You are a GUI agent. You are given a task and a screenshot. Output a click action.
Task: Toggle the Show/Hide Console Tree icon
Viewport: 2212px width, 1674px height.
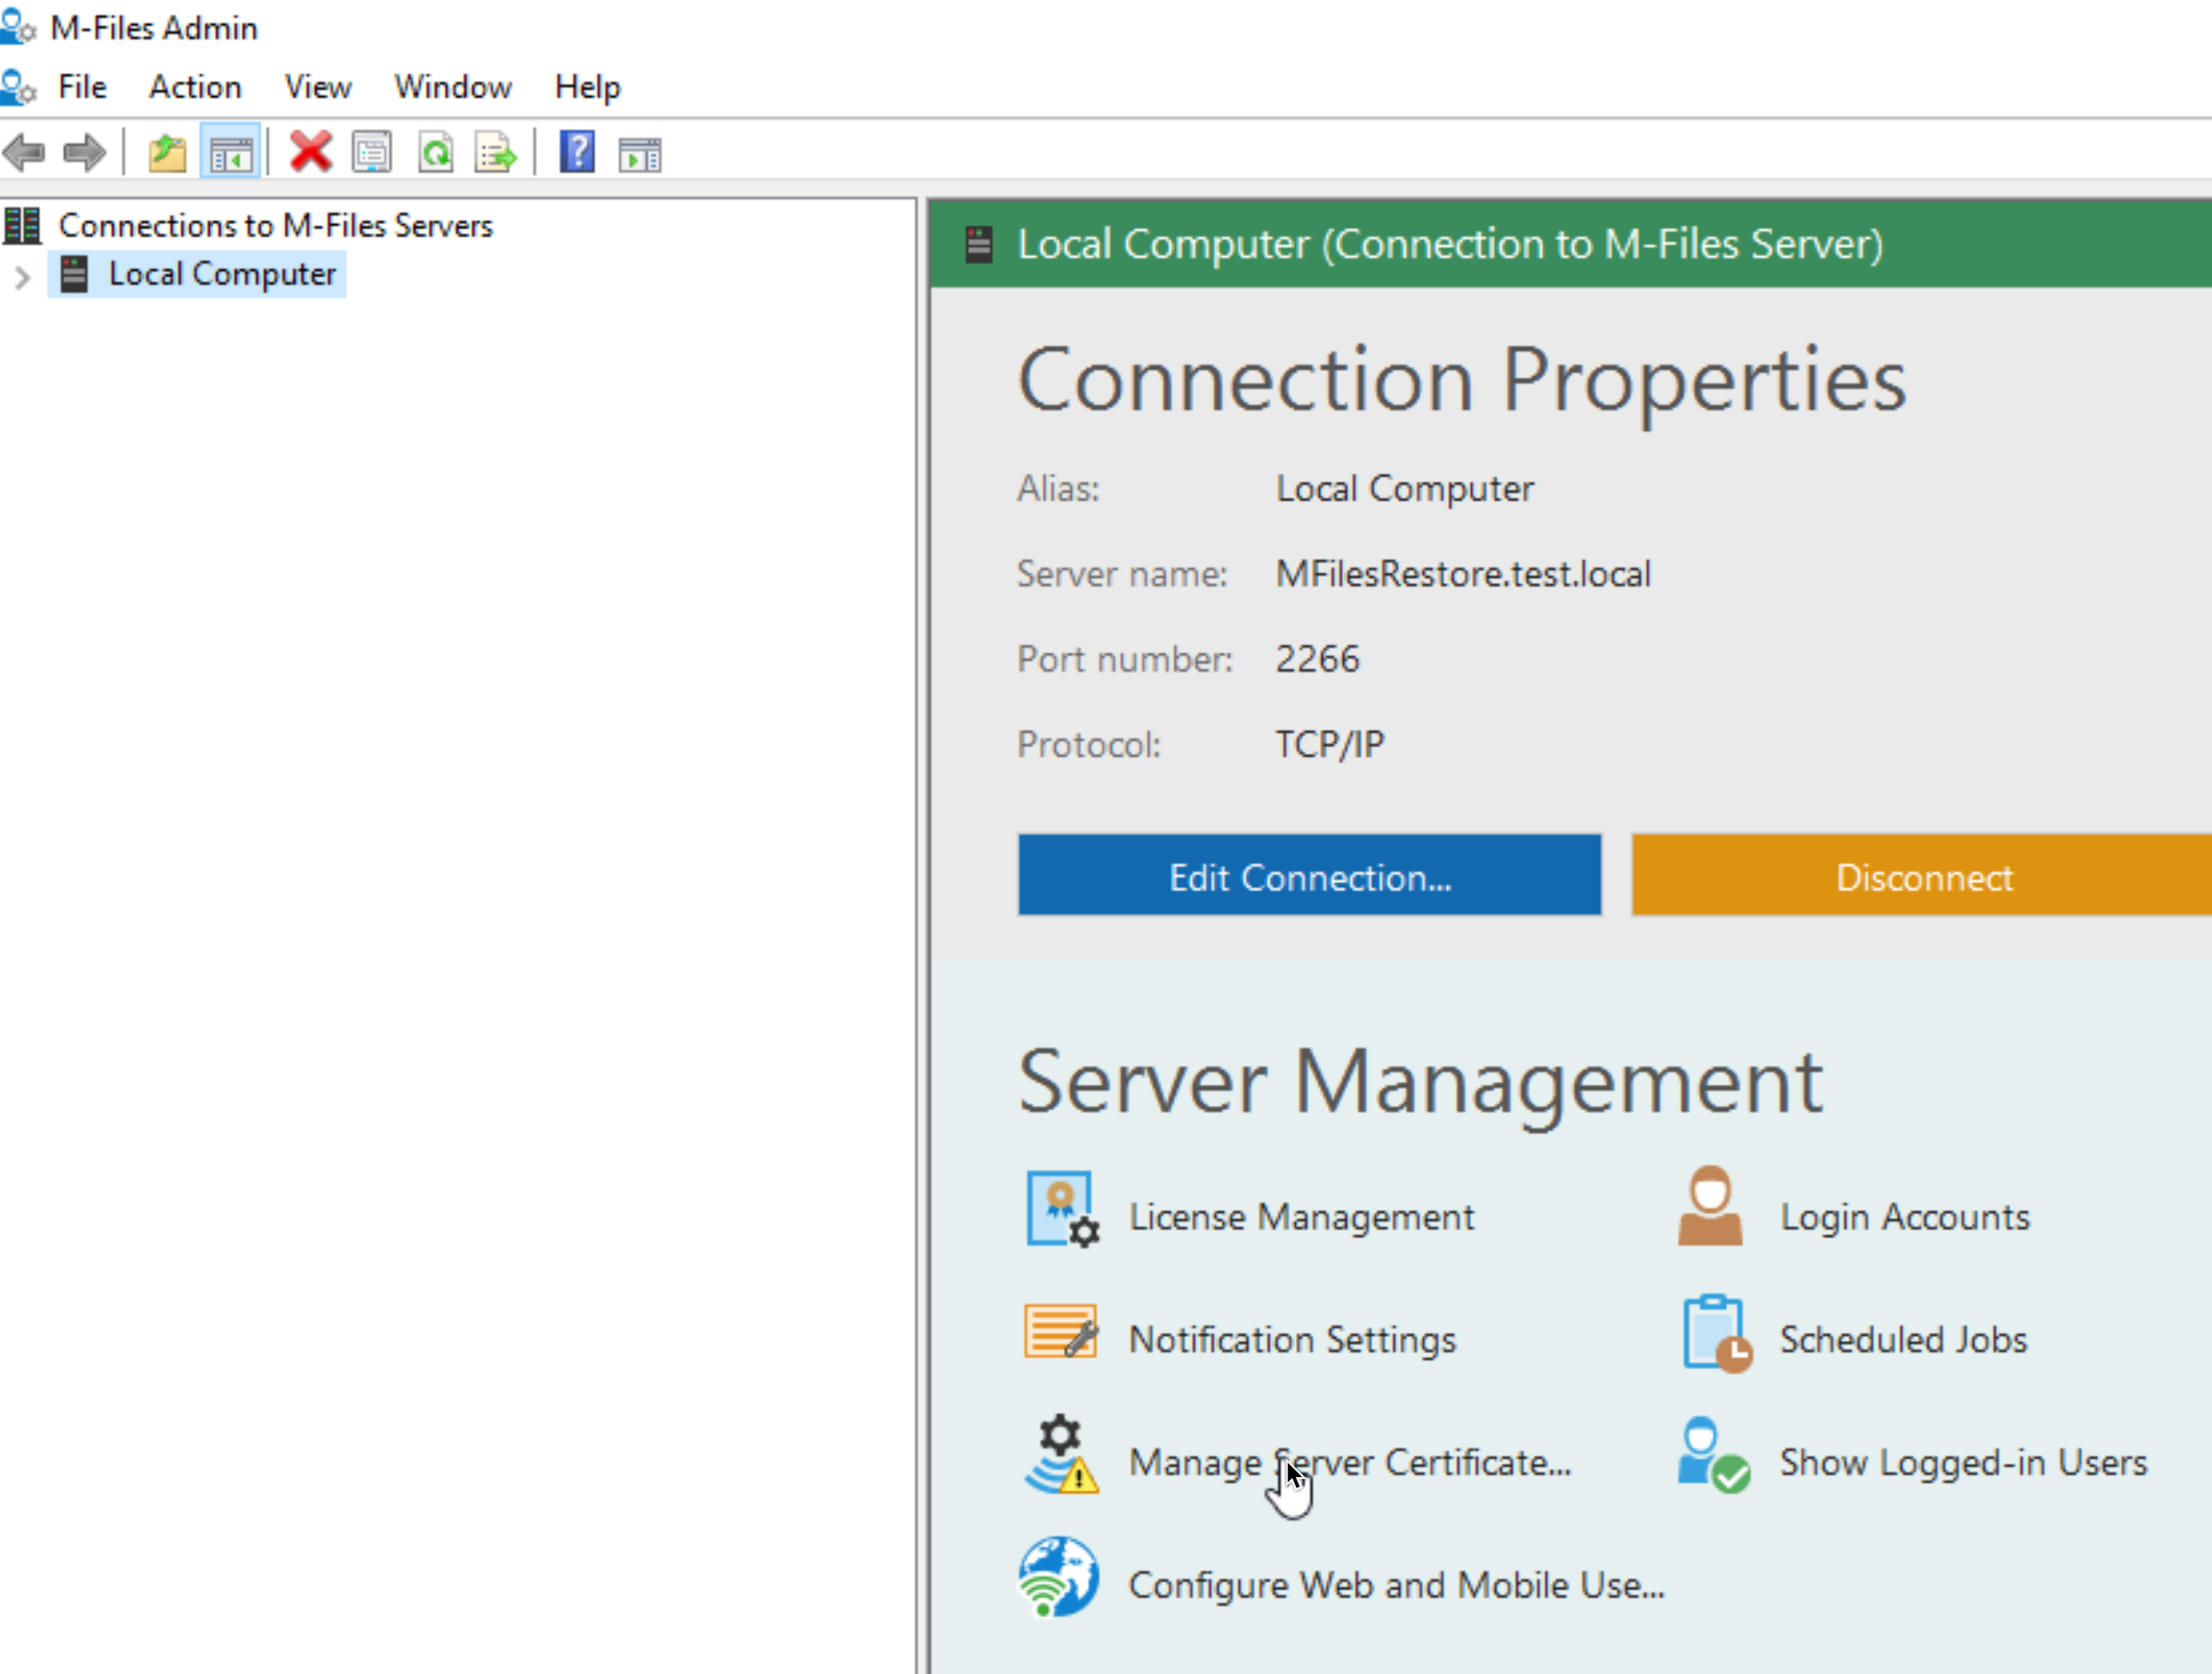click(231, 153)
